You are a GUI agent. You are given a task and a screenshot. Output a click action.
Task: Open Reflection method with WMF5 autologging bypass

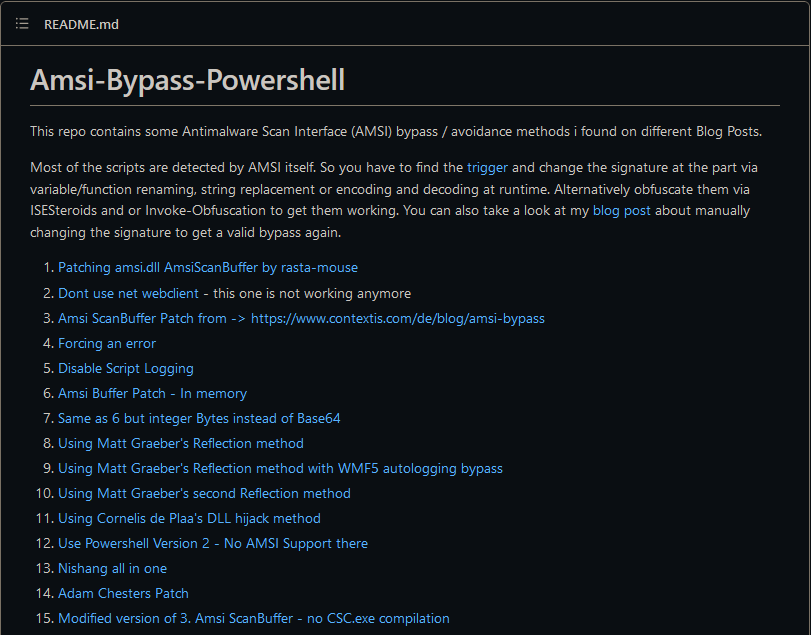(280, 468)
